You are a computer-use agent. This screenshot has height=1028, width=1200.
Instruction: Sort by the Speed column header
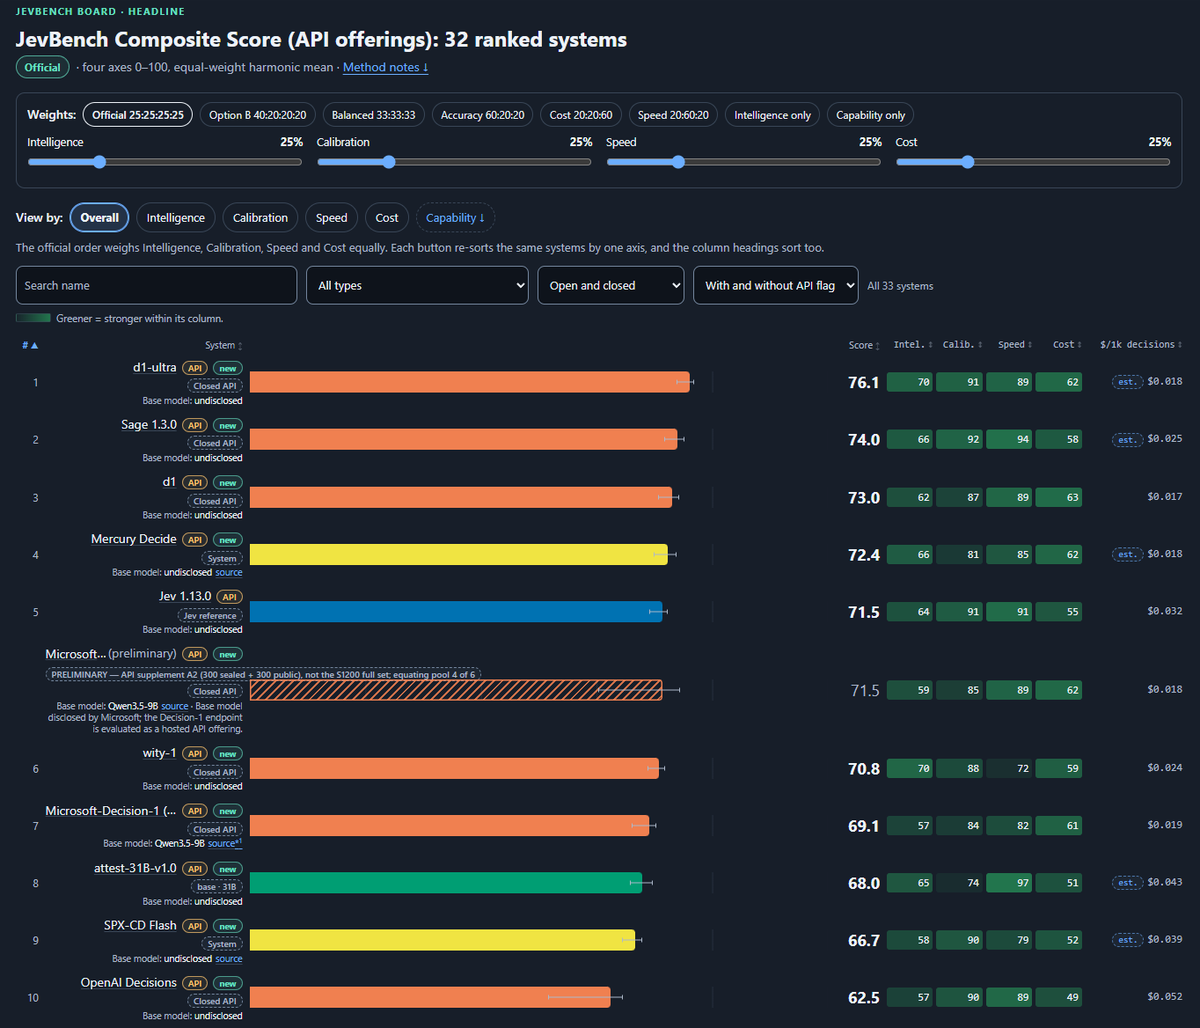pos(1014,345)
